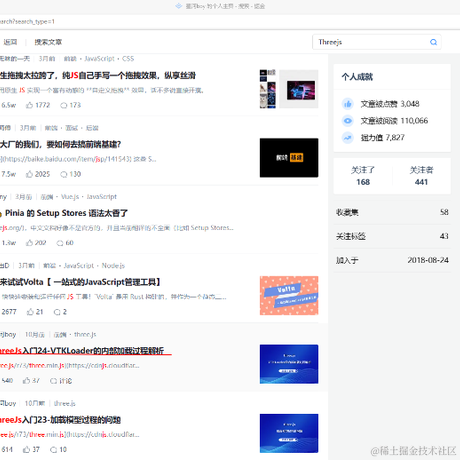Click the search magnifier icon beside Threejs
Viewport: 460px width, 460px height.
tap(433, 42)
